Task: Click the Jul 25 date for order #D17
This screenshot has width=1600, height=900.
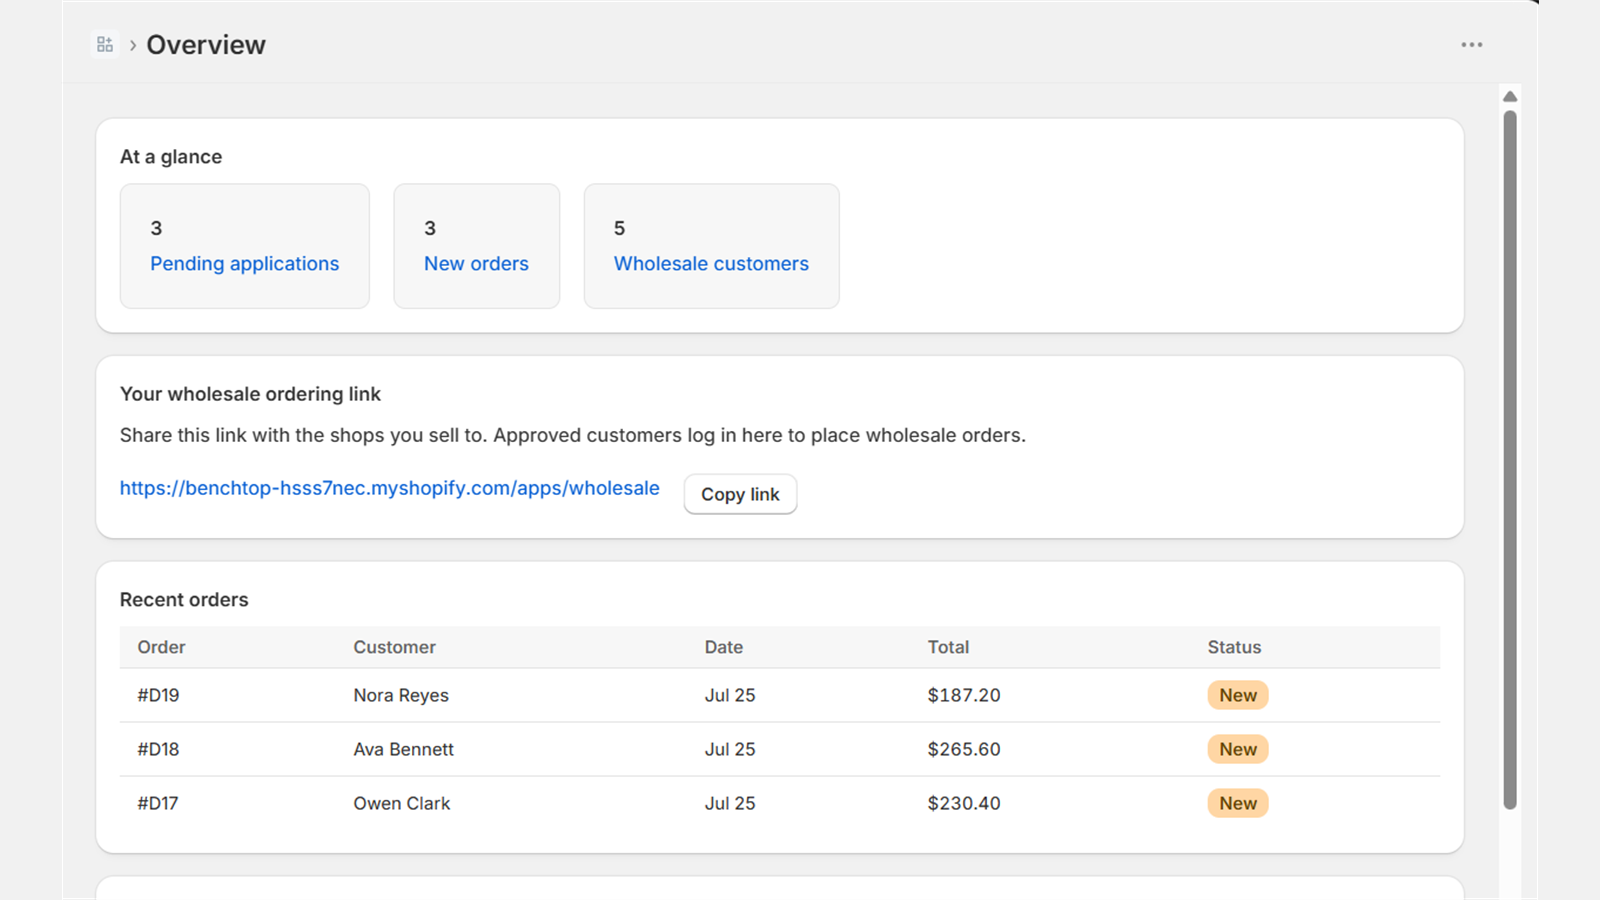Action: (x=730, y=803)
